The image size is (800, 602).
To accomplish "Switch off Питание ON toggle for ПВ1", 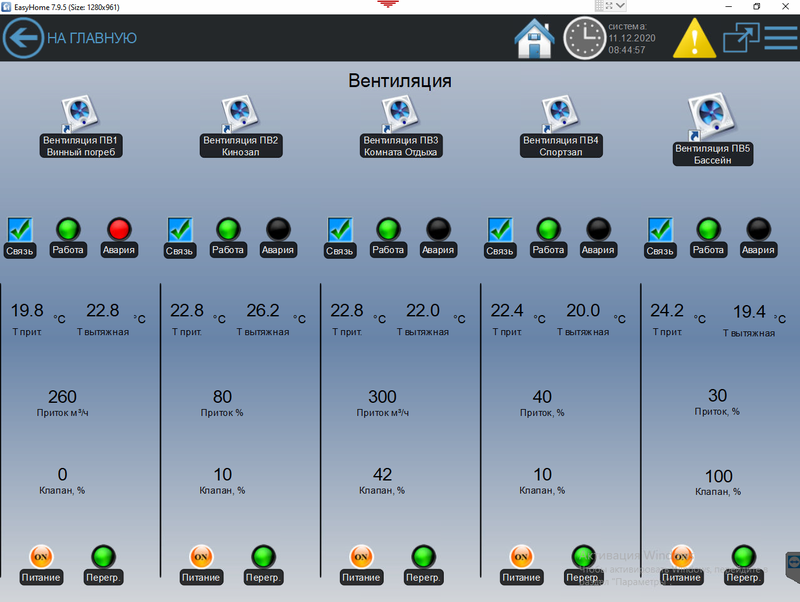I will [x=41, y=556].
